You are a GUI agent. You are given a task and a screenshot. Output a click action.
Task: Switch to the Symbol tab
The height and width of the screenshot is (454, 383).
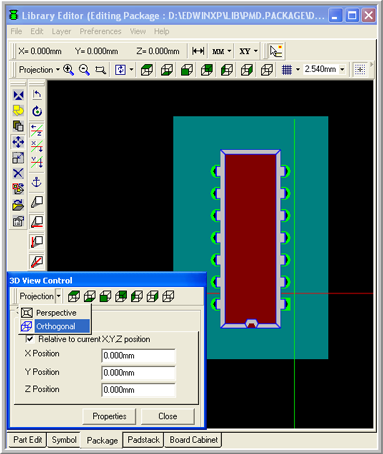pos(64,440)
